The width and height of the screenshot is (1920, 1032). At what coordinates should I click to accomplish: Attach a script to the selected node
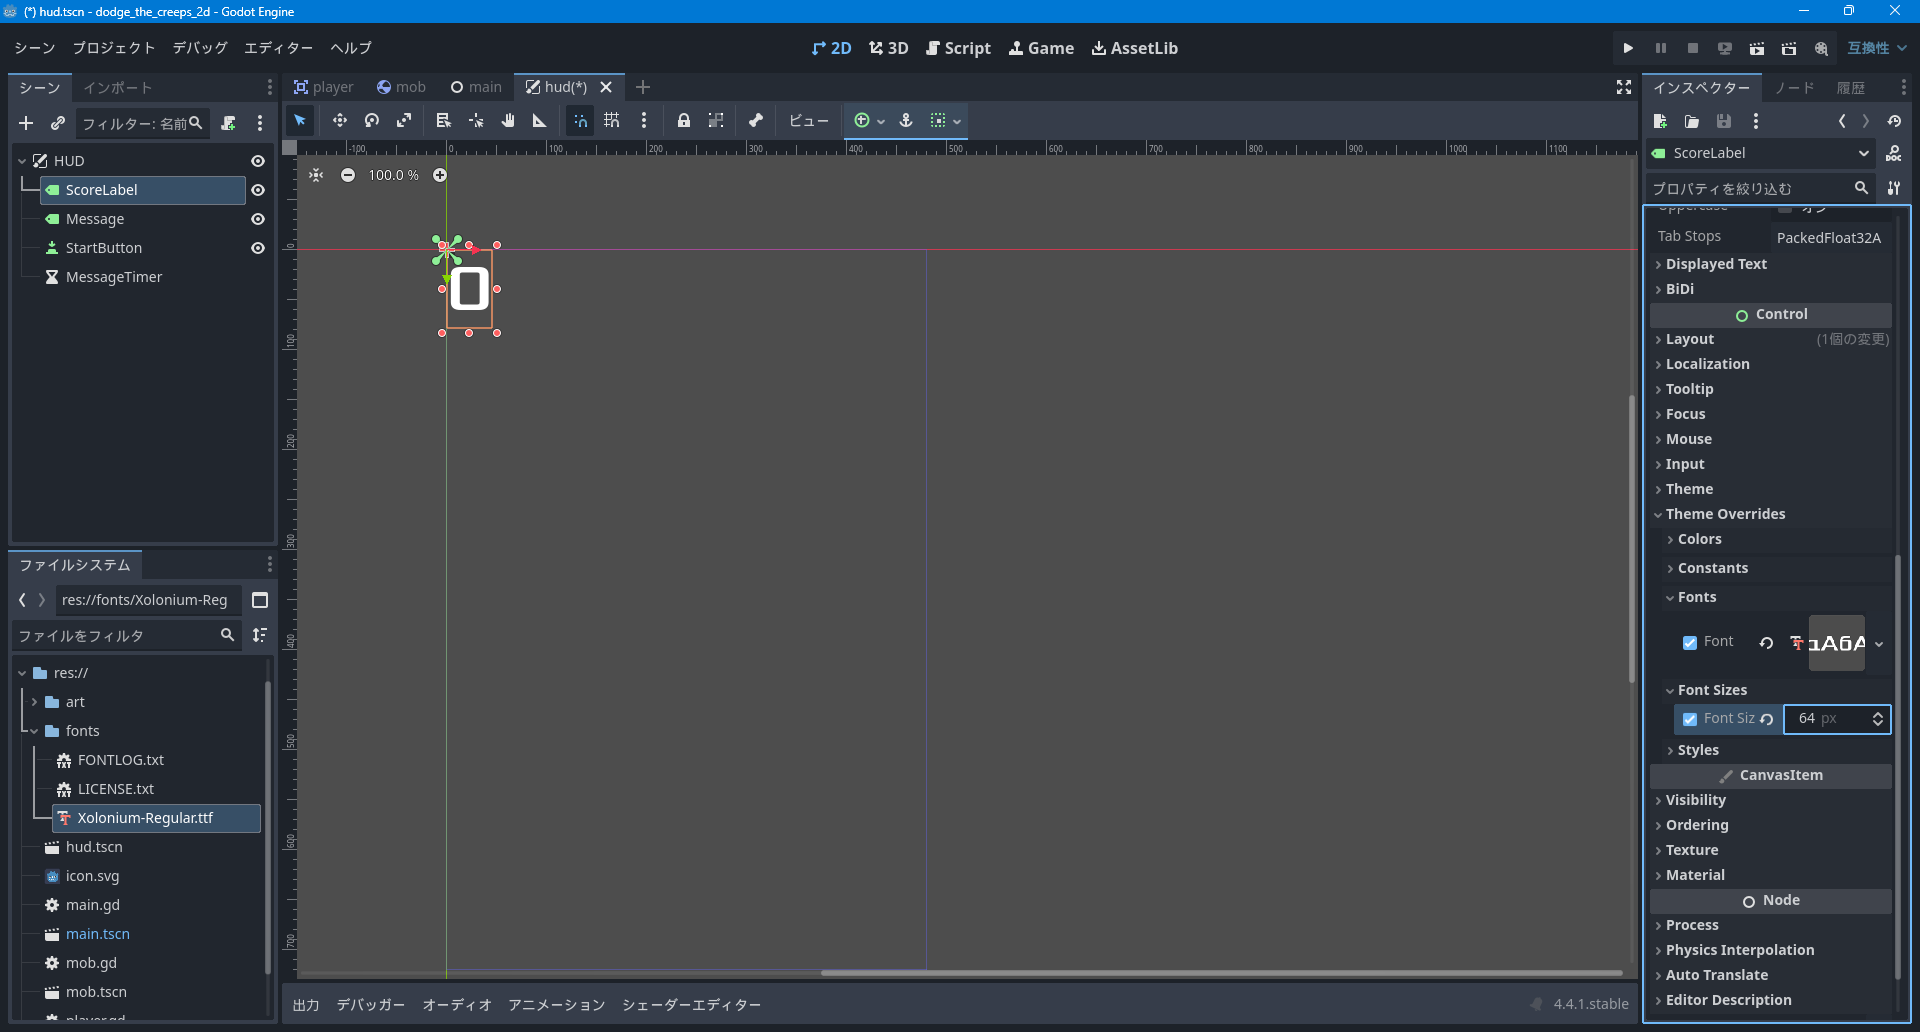[x=229, y=123]
